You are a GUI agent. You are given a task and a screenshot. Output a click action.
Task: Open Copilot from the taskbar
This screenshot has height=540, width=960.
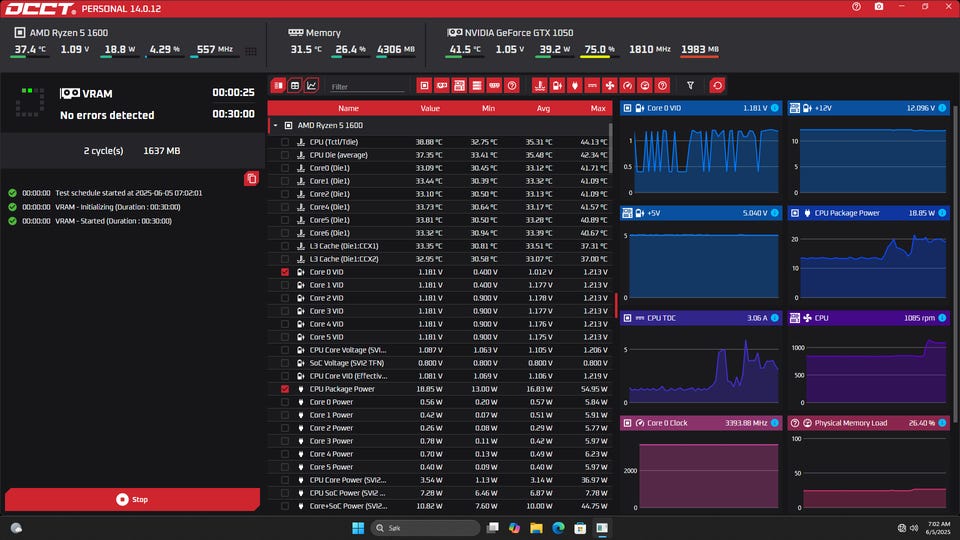tap(514, 528)
